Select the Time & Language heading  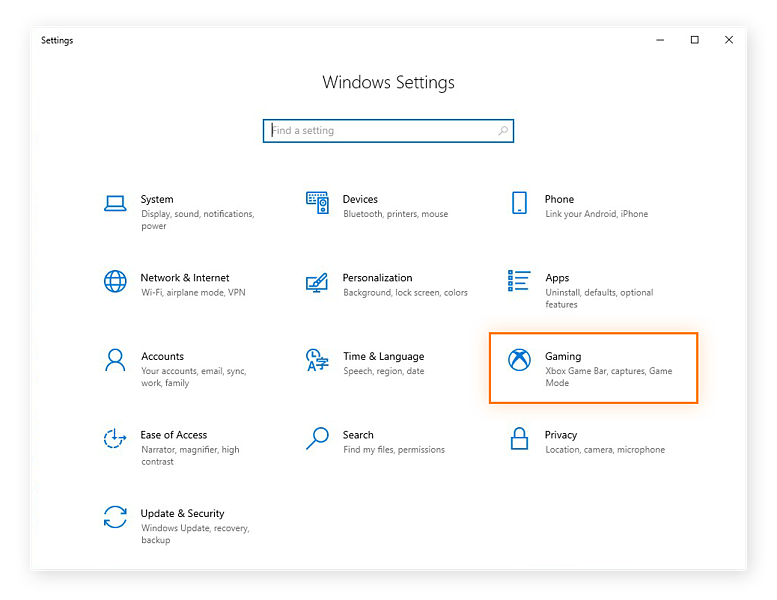point(384,357)
